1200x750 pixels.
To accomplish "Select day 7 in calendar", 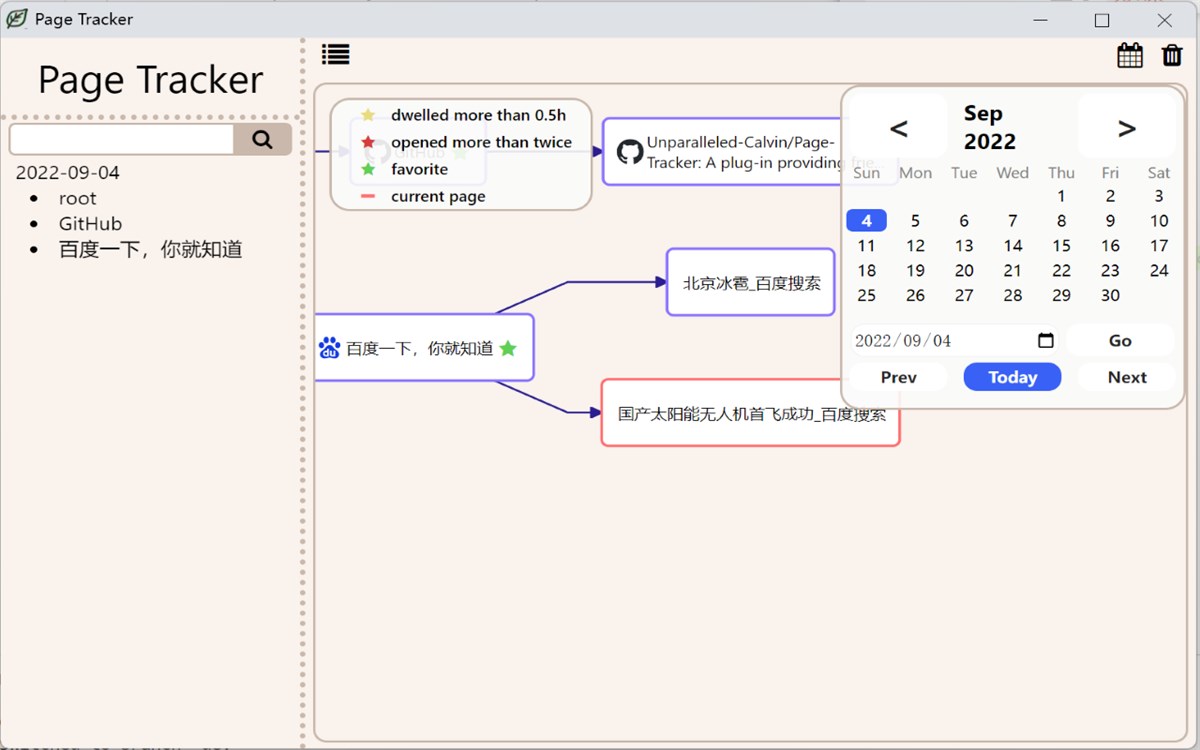I will pos(1013,221).
